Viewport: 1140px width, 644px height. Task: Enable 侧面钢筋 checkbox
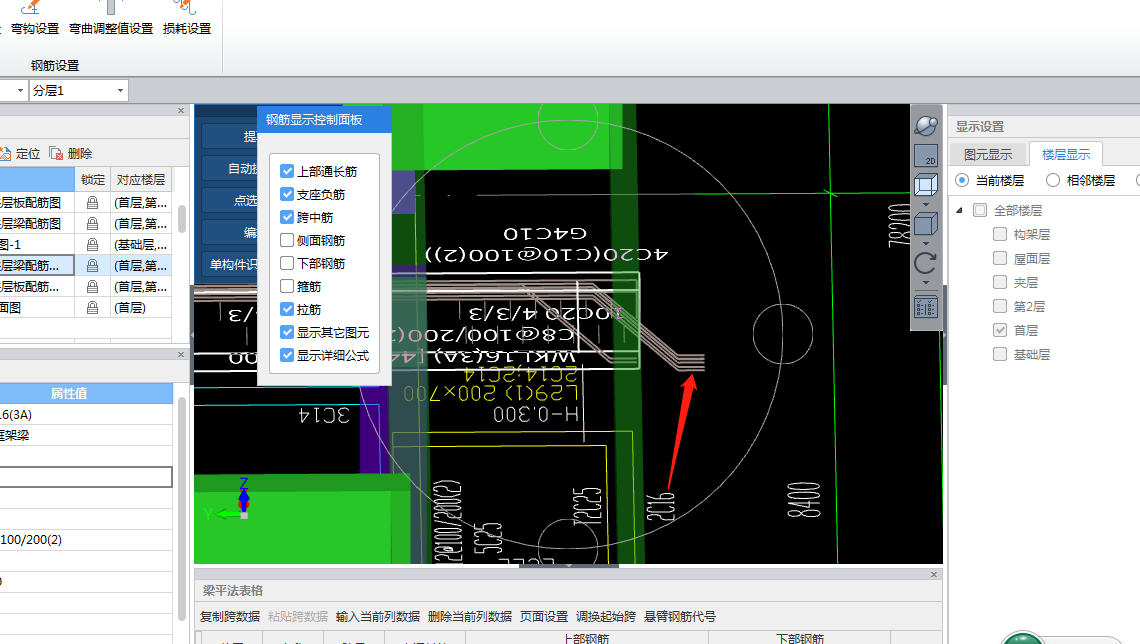click(287, 240)
